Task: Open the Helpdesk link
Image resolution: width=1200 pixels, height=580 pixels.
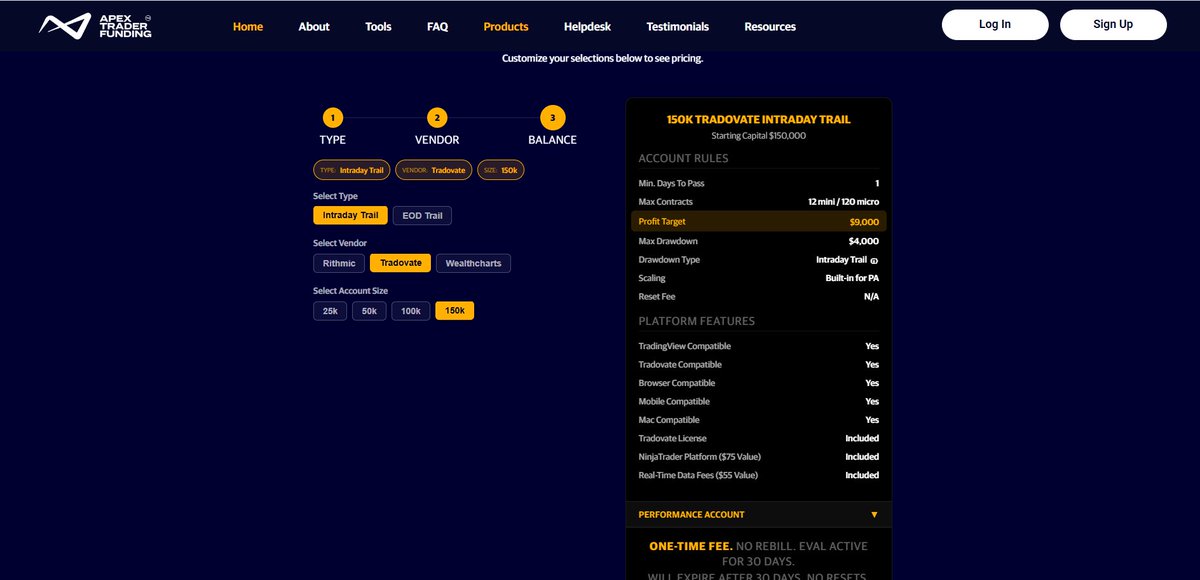Action: coord(587,26)
